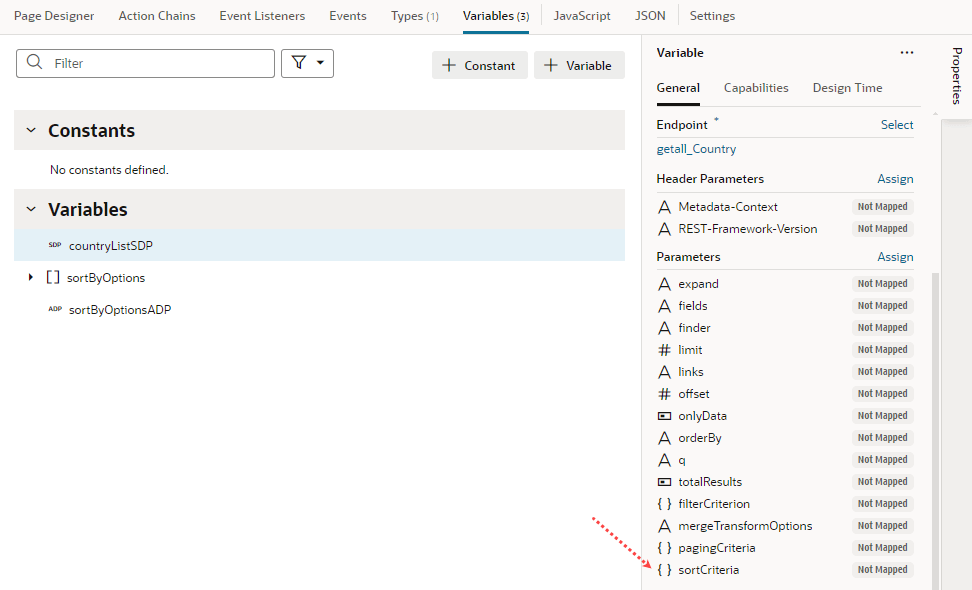Open the getall_Country endpoint link

(x=696, y=151)
